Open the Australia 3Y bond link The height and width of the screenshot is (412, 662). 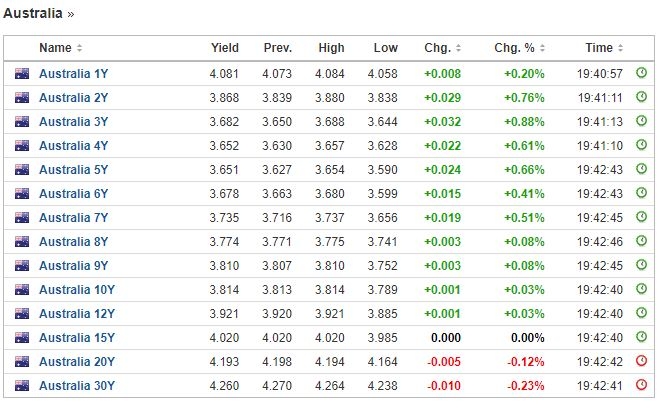73,122
